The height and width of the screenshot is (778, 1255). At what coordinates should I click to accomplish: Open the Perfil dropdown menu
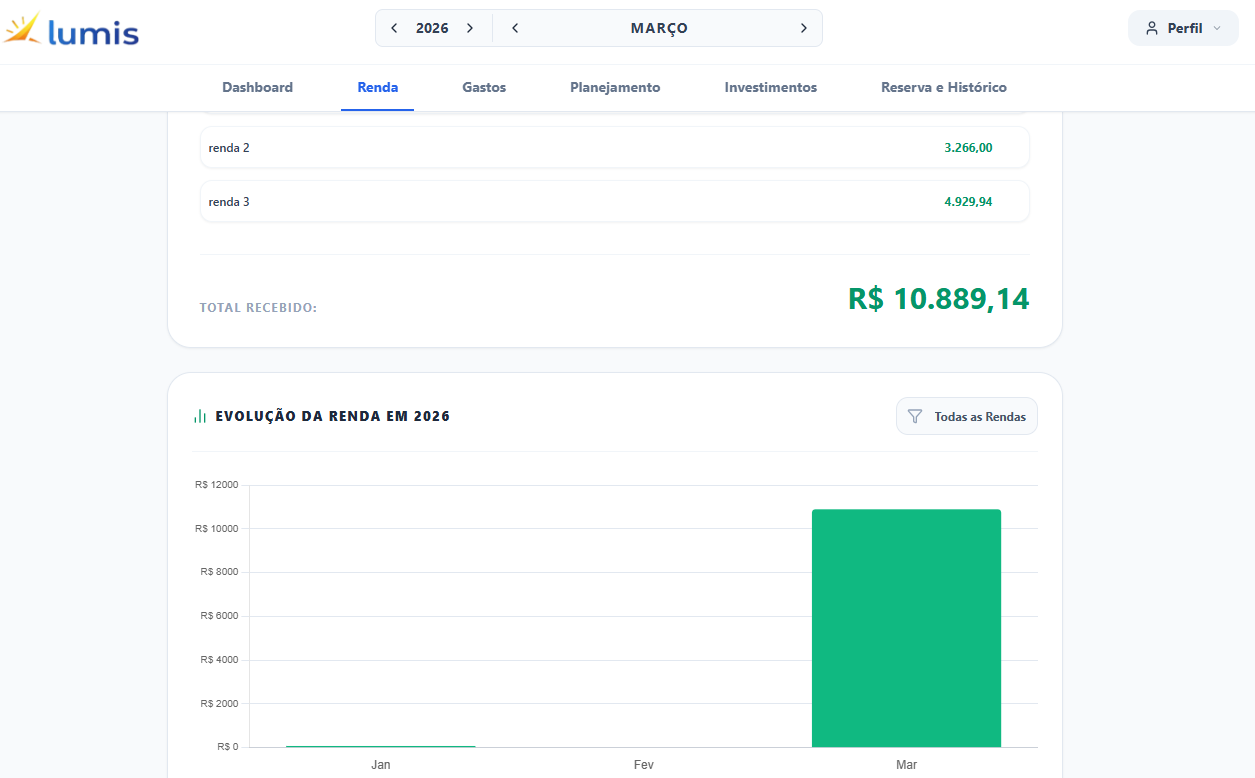(1183, 28)
